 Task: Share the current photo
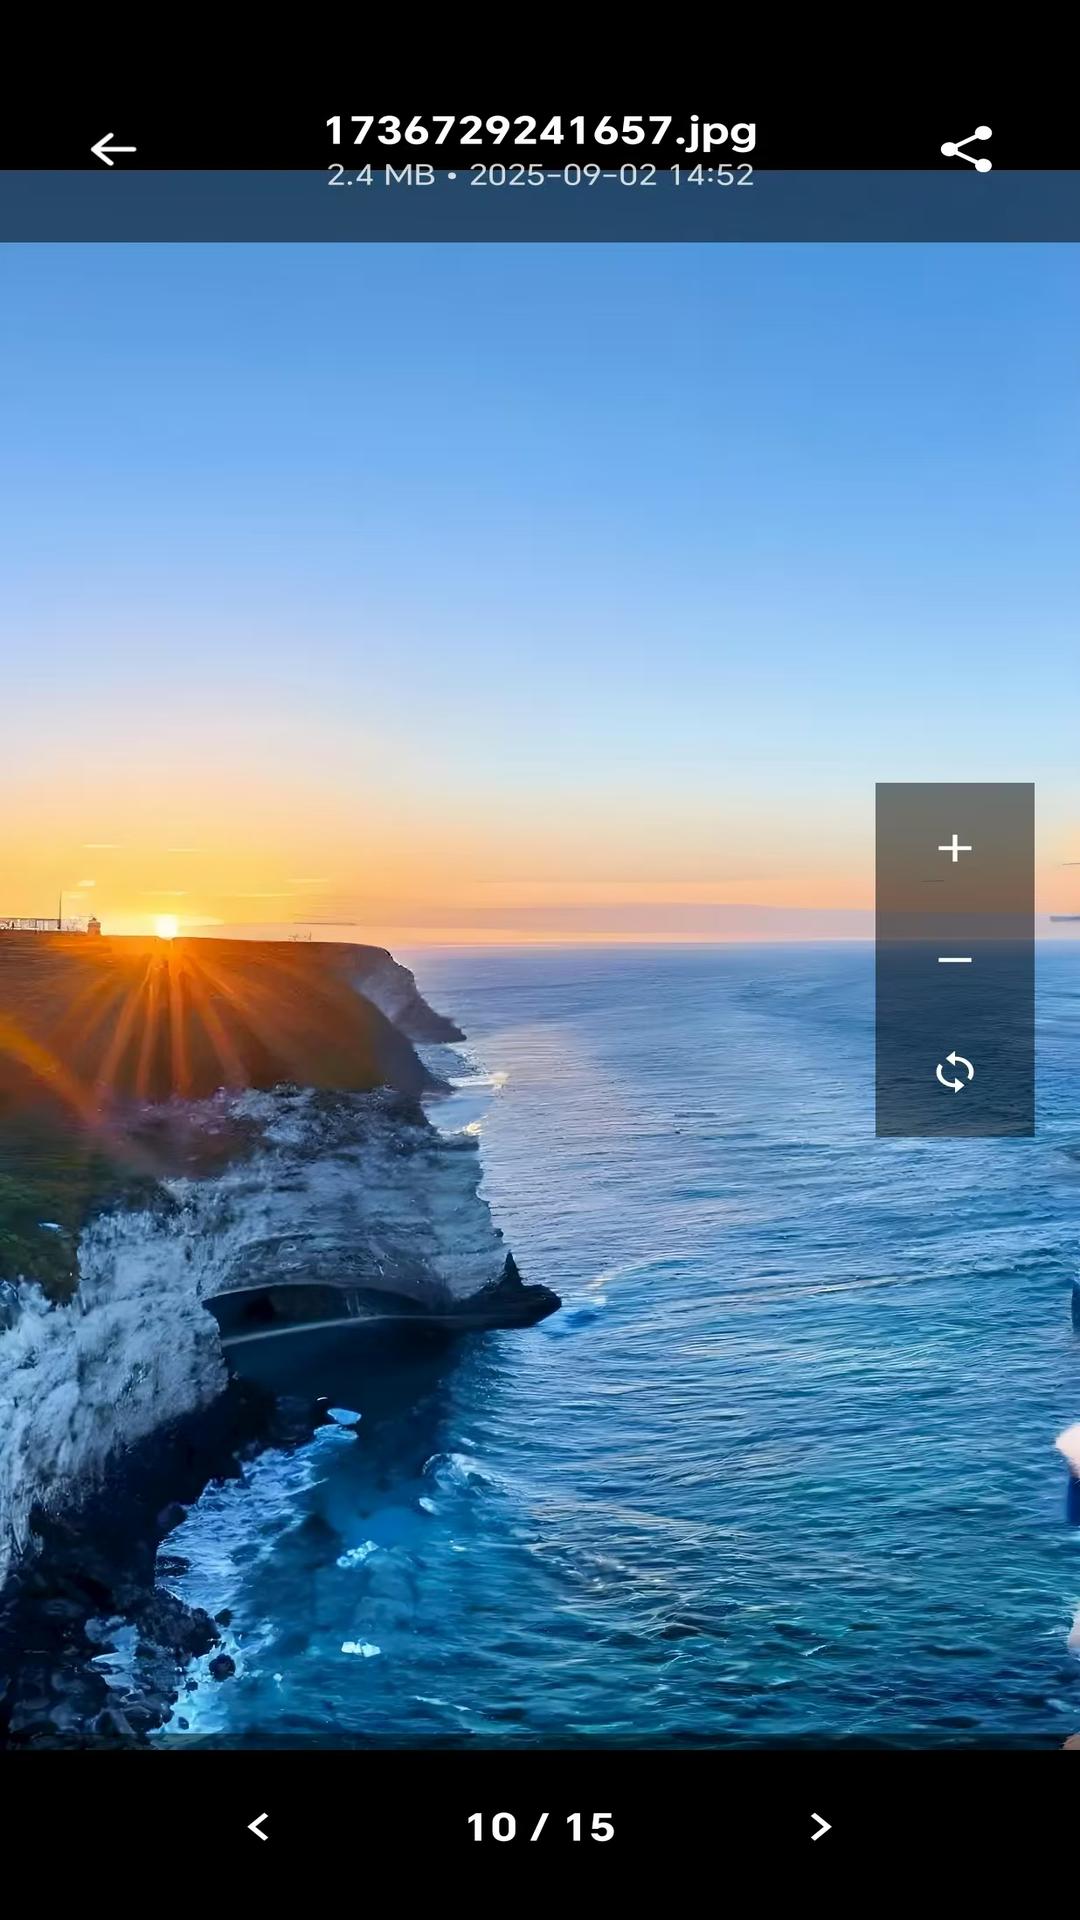click(966, 150)
